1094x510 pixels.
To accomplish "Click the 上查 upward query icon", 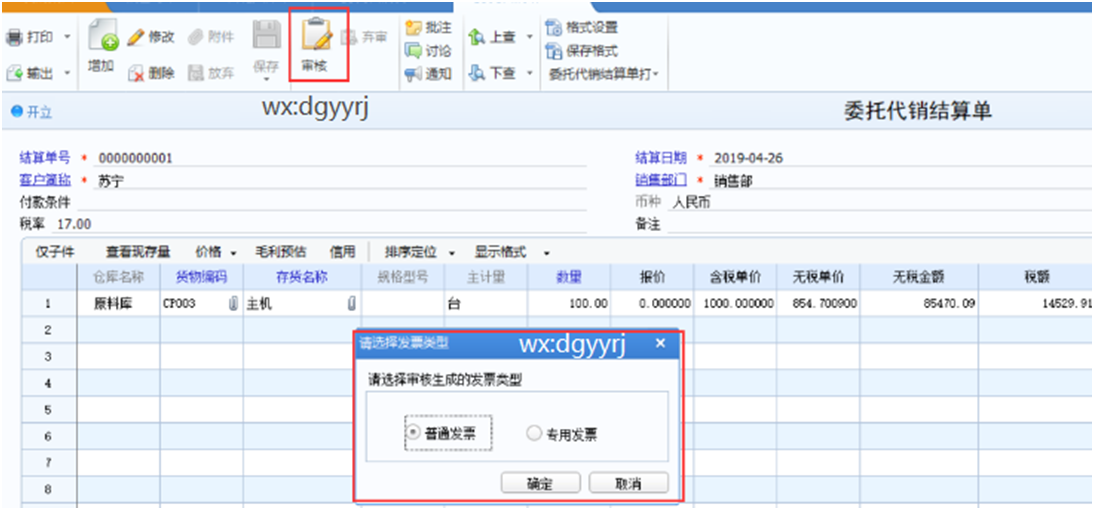I will coord(478,38).
